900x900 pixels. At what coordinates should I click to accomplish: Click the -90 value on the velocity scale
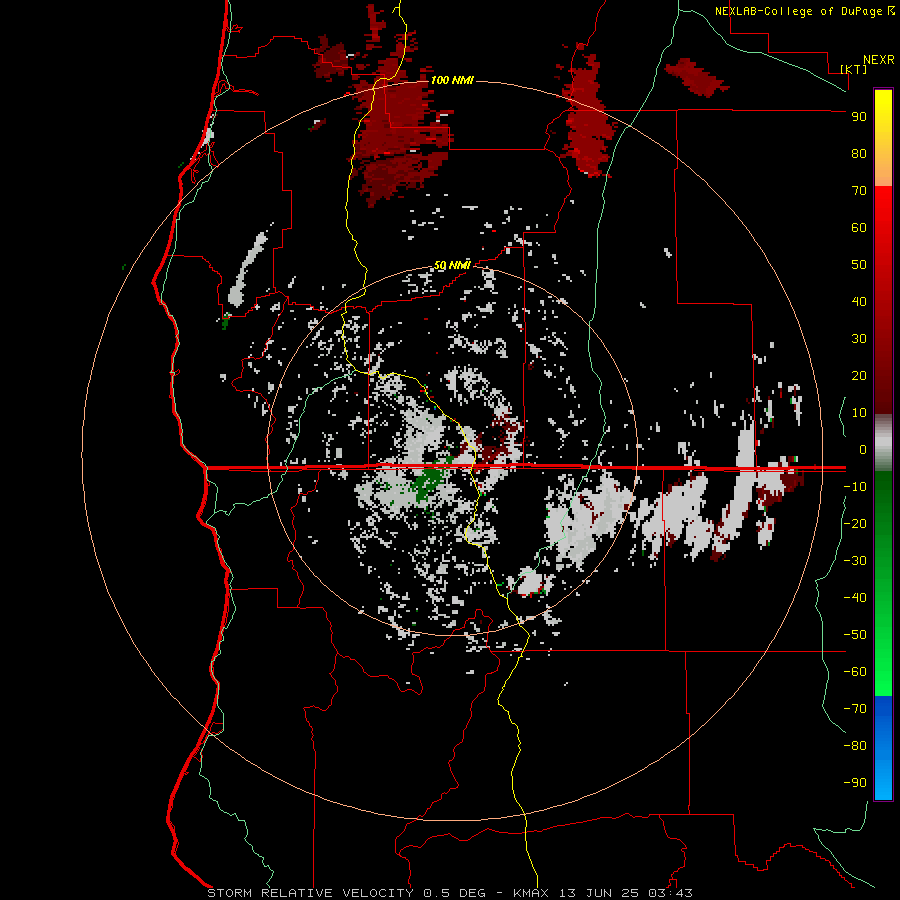[x=855, y=783]
